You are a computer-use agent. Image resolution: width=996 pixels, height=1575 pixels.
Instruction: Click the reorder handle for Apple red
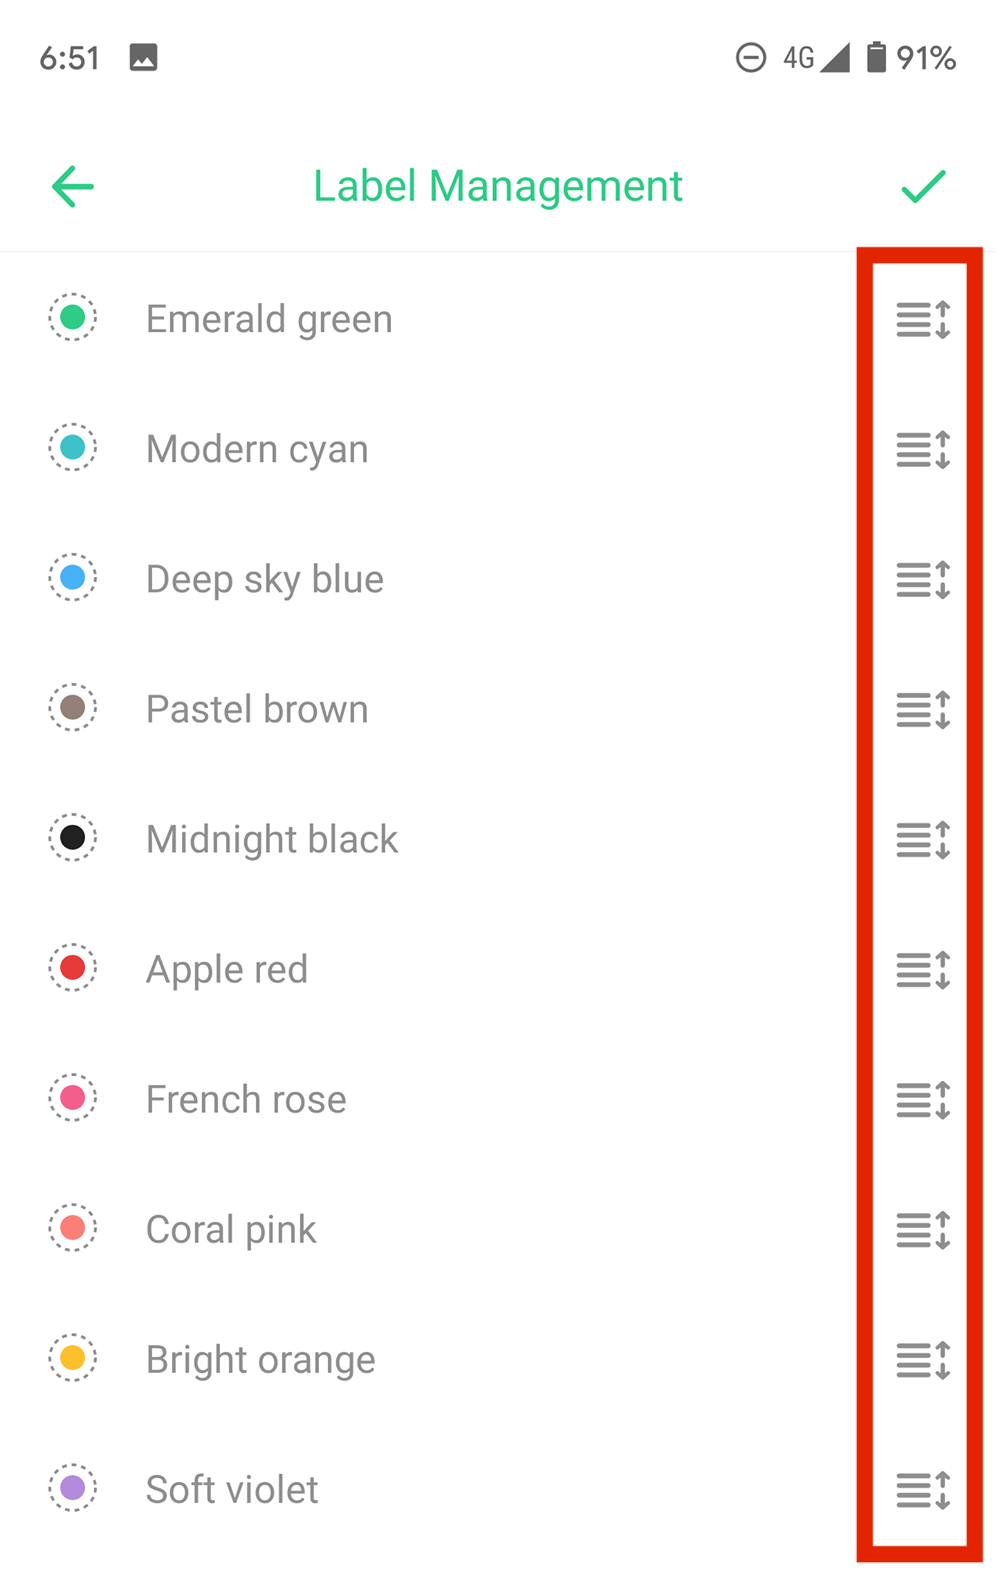tap(920, 970)
